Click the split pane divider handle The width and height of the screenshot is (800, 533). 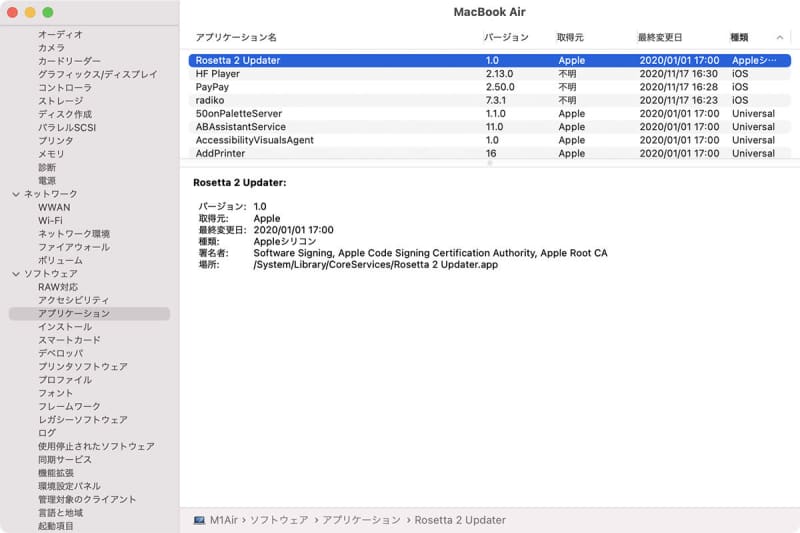(490, 163)
